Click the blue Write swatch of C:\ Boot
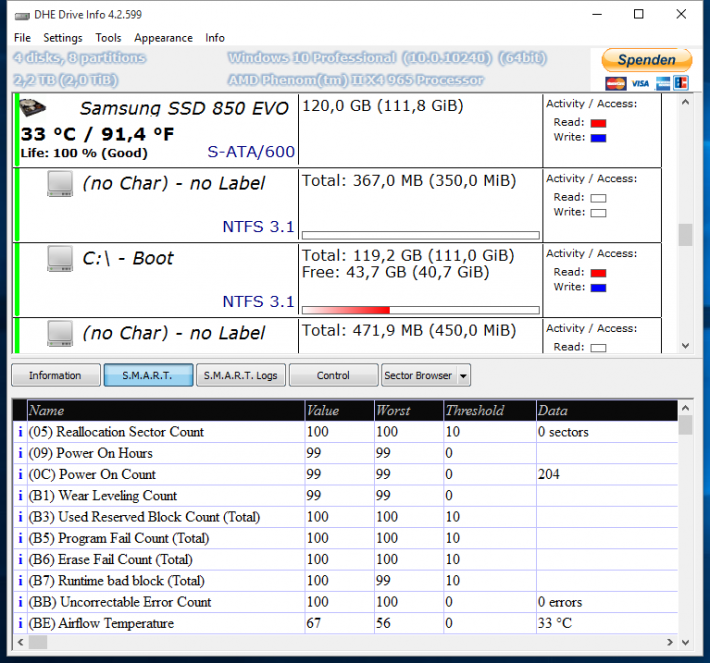The height and width of the screenshot is (663, 710). tap(598, 288)
